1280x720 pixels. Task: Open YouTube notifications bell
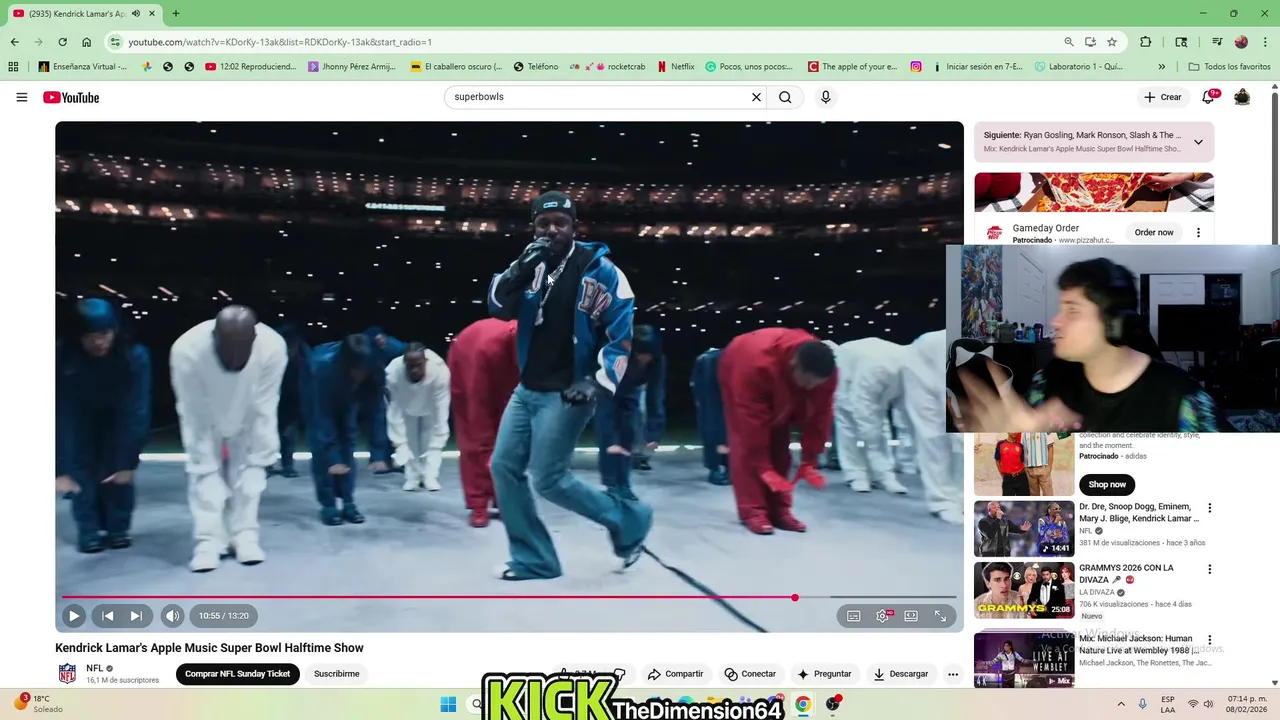point(1208,97)
